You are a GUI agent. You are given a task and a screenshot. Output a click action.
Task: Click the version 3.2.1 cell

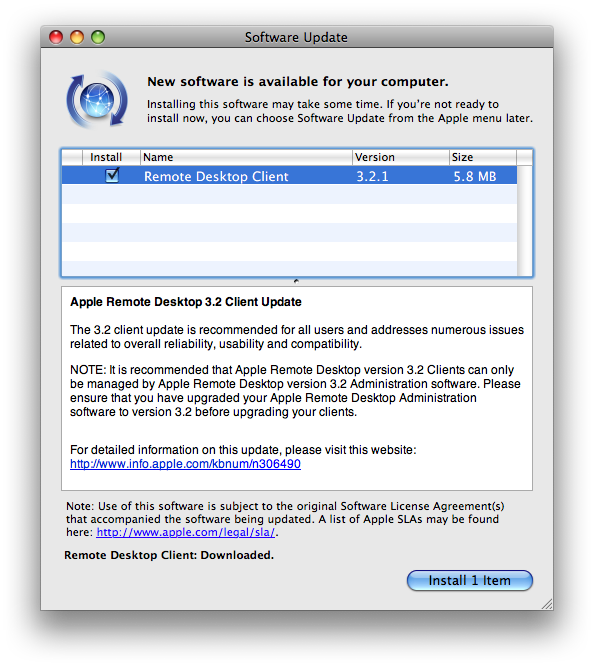click(x=372, y=176)
